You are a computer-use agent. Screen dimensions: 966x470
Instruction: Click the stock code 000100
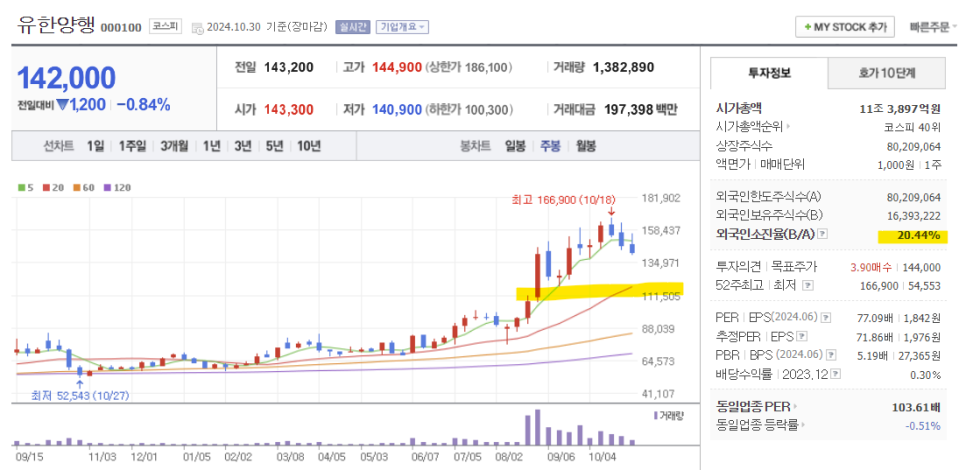pyautogui.click(x=121, y=28)
